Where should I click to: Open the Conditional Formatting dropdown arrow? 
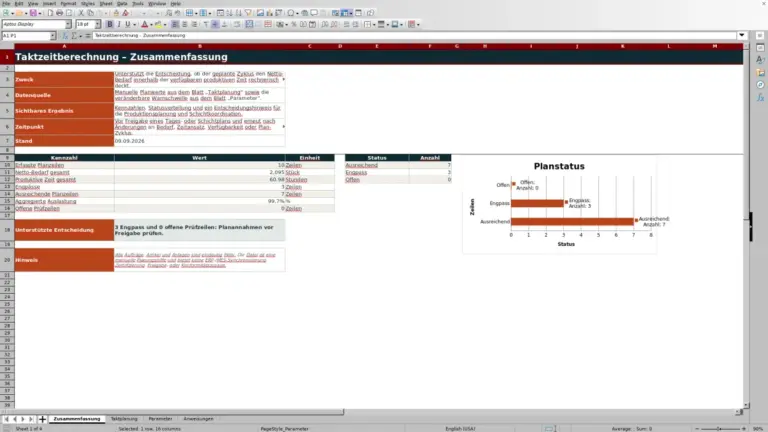click(x=418, y=24)
